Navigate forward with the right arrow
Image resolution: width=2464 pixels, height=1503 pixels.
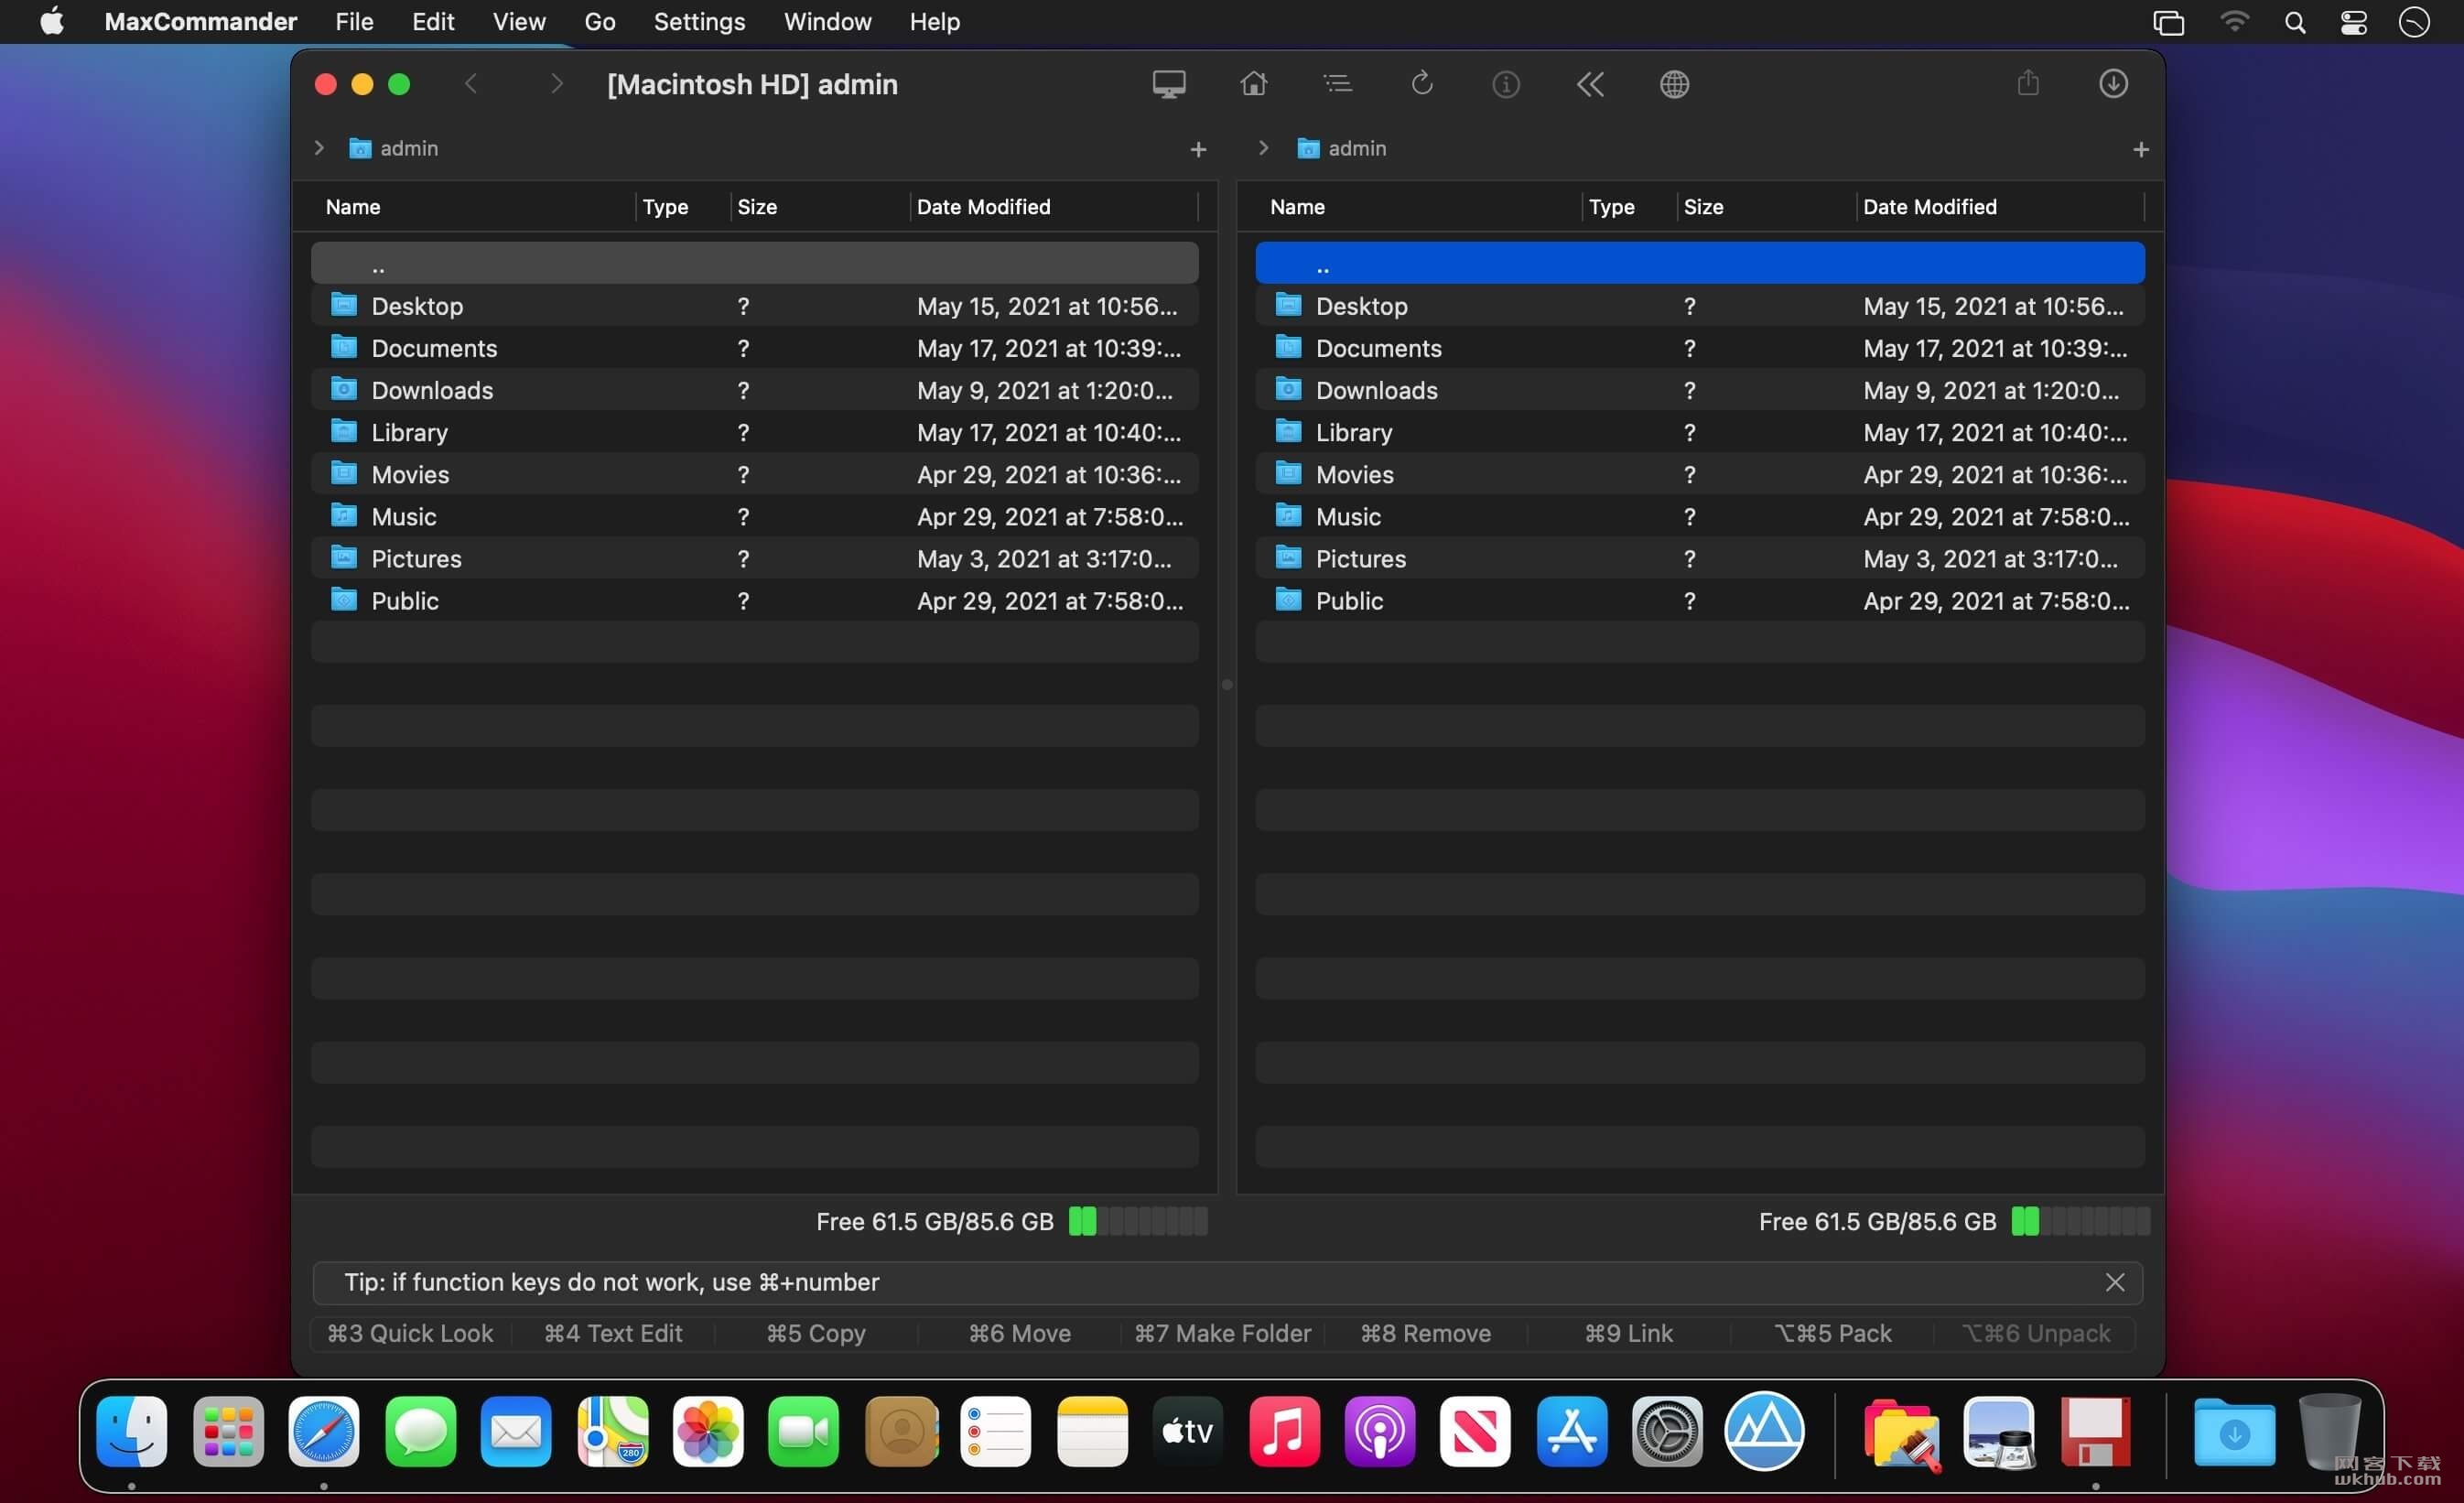click(x=556, y=84)
